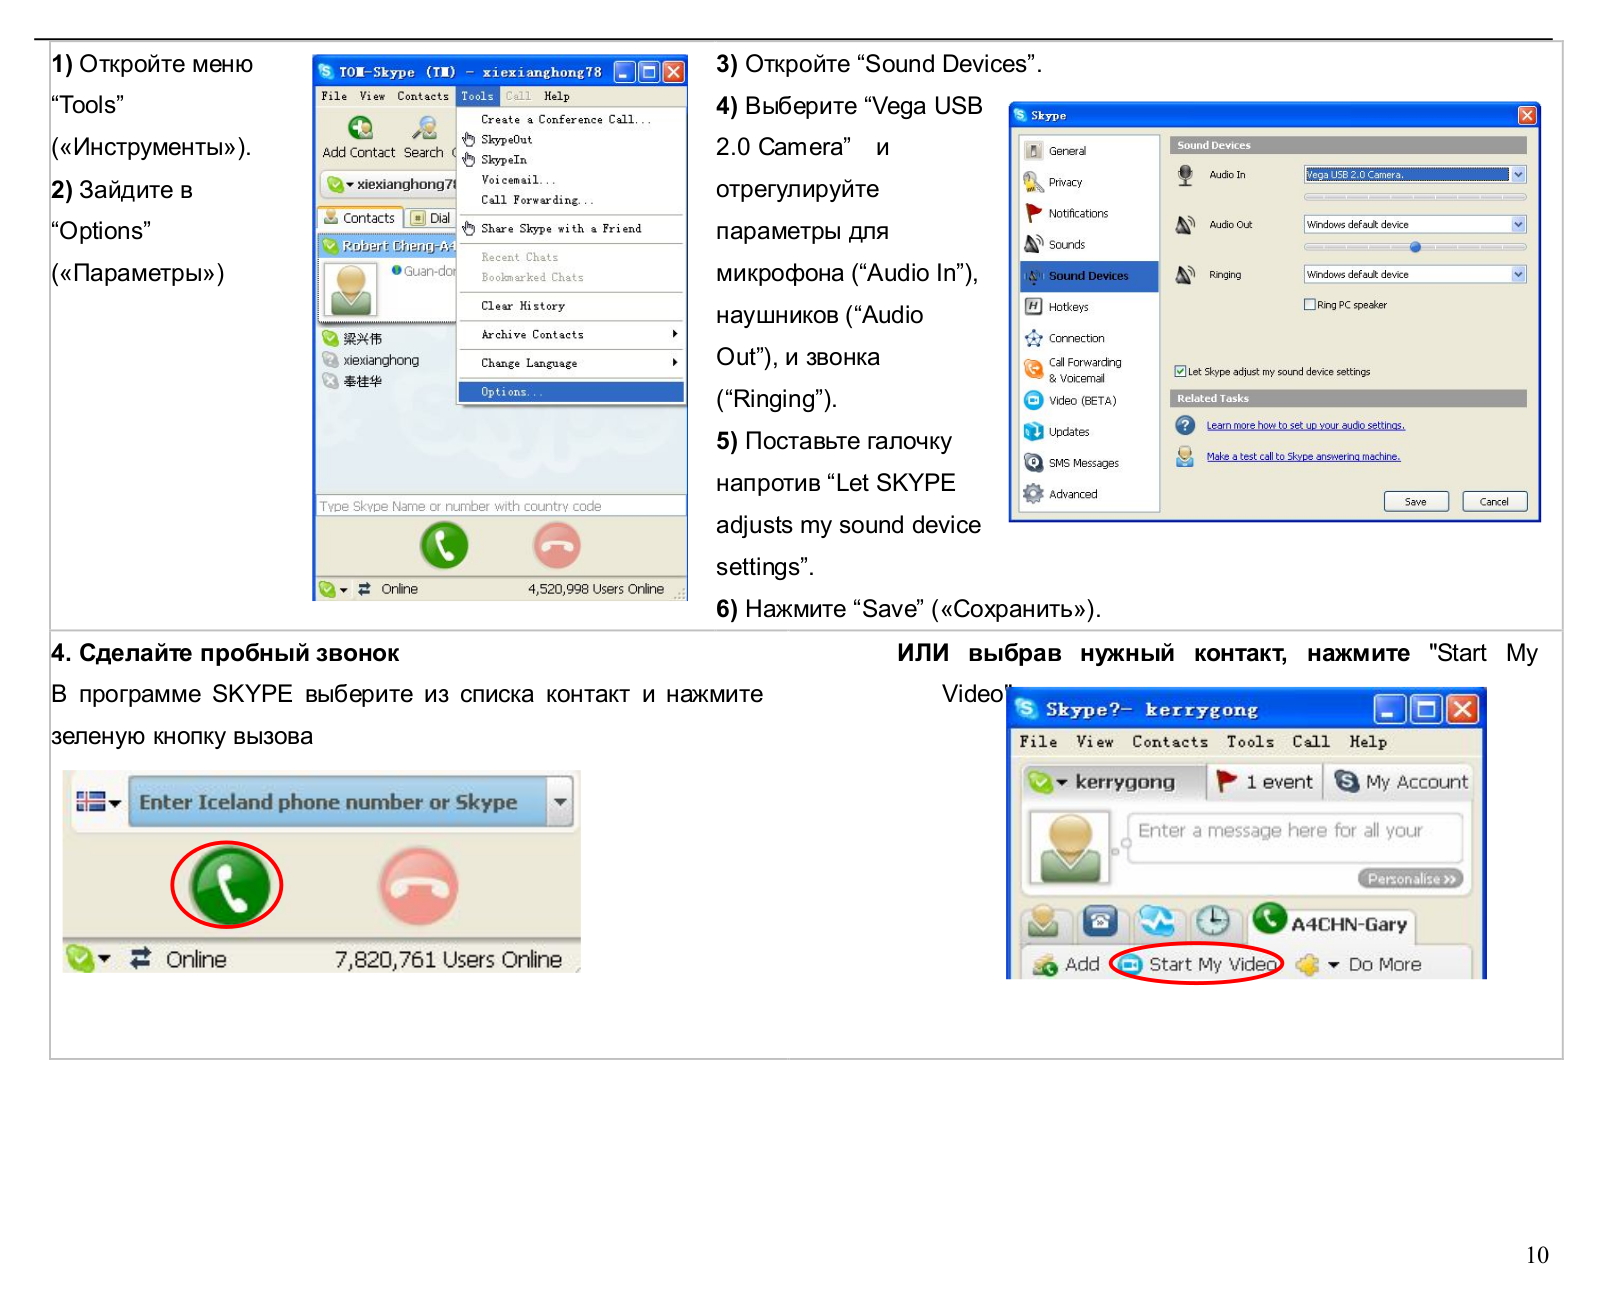Click Personalise button in kerrygong window
The height and width of the screenshot is (1297, 1600).
1411,879
